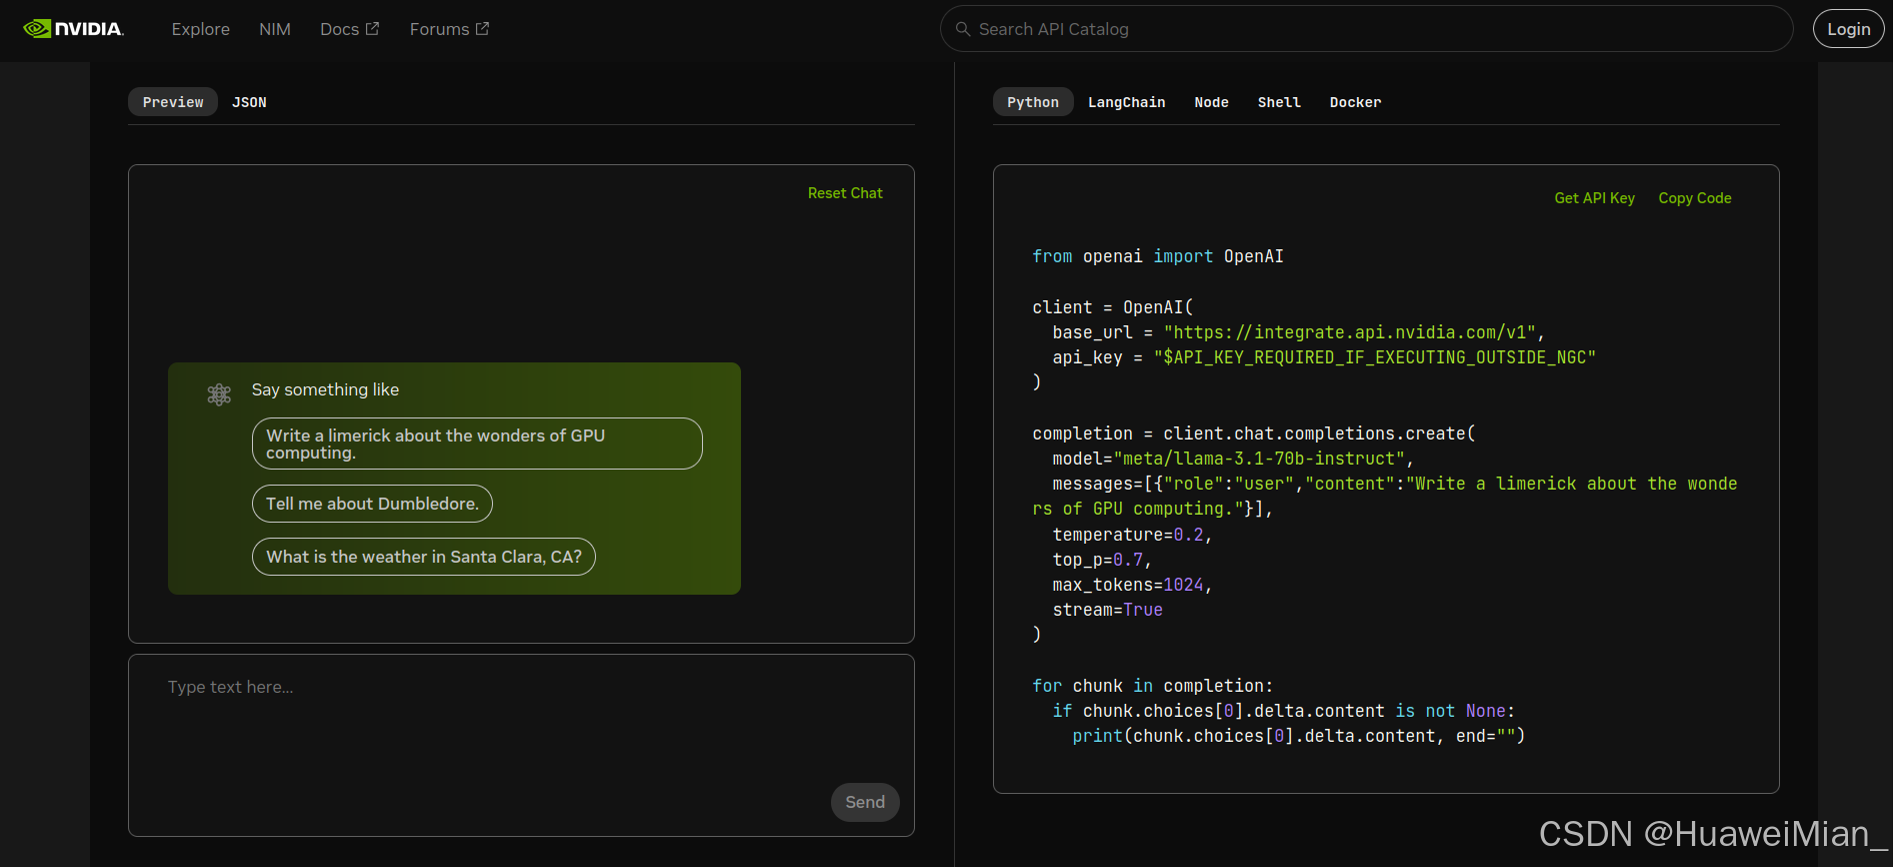
Task: Click the search magnifier icon
Action: point(963,29)
